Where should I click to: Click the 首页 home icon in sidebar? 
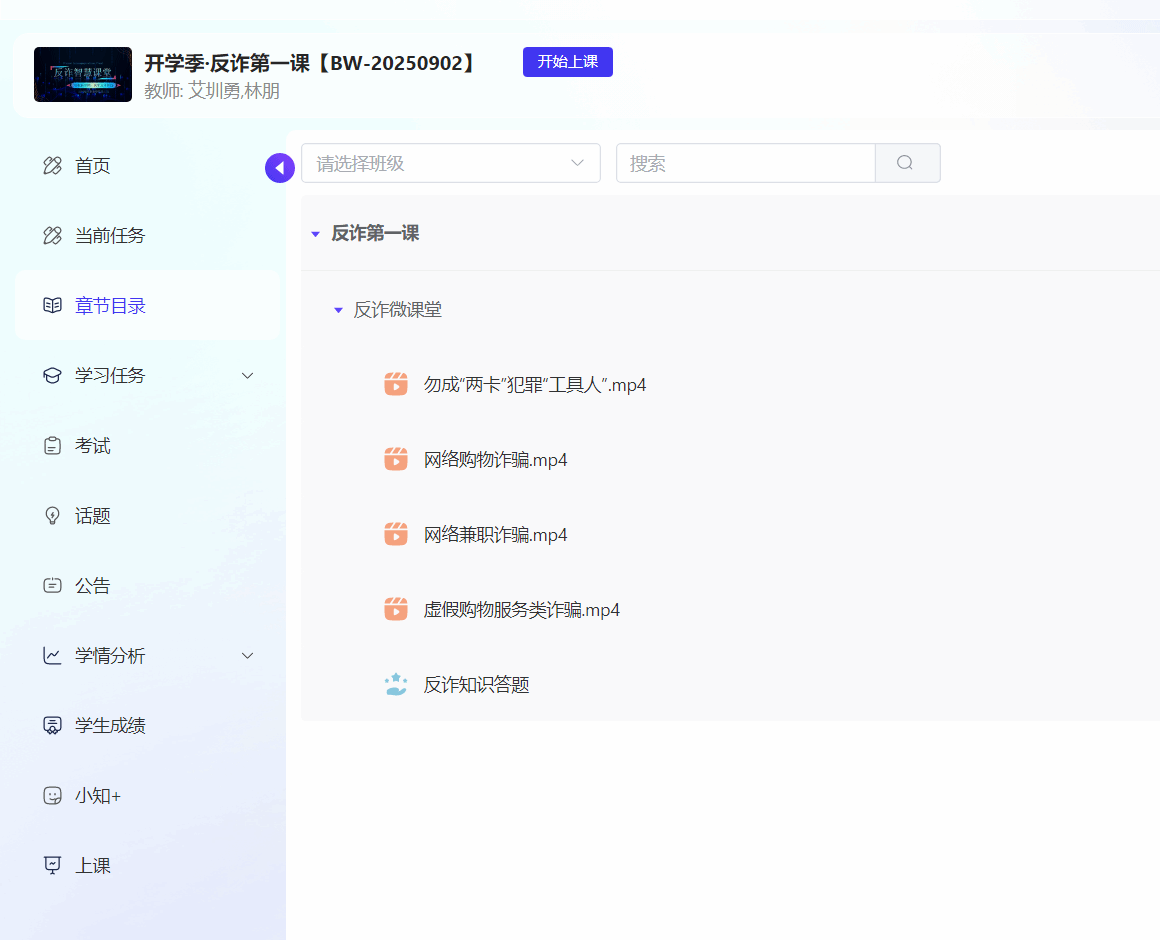52,166
